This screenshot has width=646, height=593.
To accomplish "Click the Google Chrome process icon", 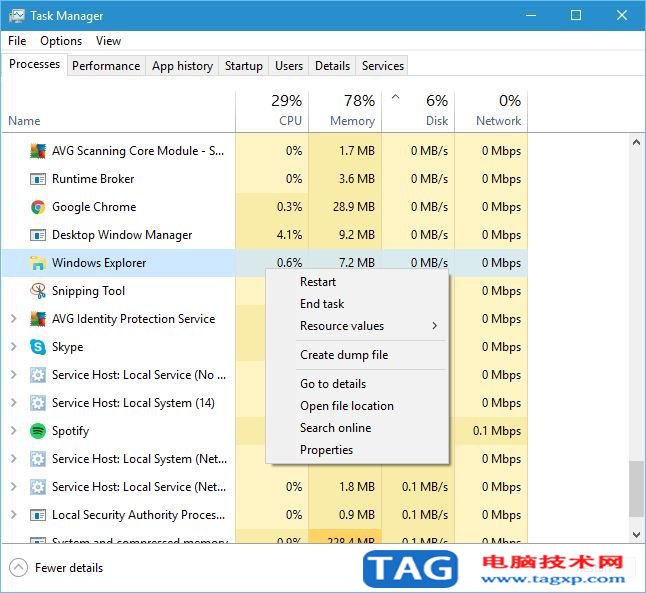I will pyautogui.click(x=38, y=207).
